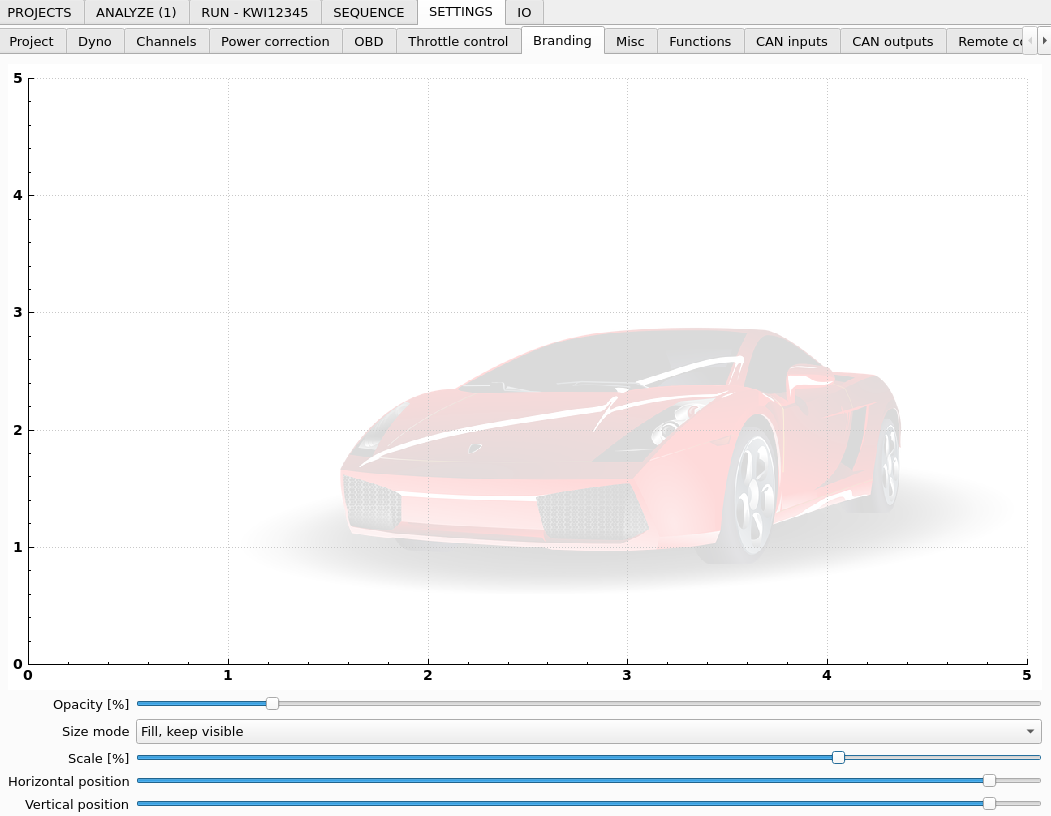The height and width of the screenshot is (816, 1051).
Task: Switch to the ANALYZE (1) tab
Action: click(x=135, y=12)
